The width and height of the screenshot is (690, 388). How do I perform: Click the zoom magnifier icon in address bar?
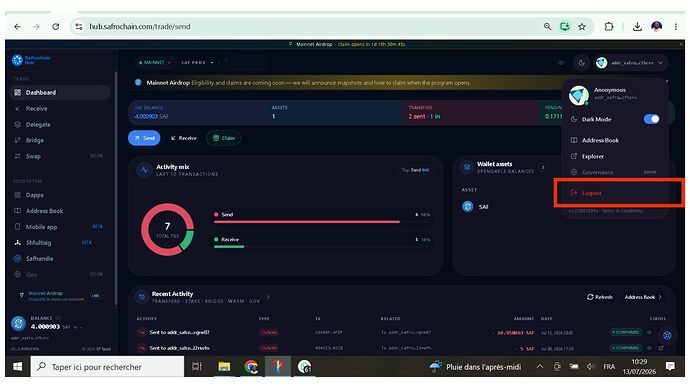point(547,26)
